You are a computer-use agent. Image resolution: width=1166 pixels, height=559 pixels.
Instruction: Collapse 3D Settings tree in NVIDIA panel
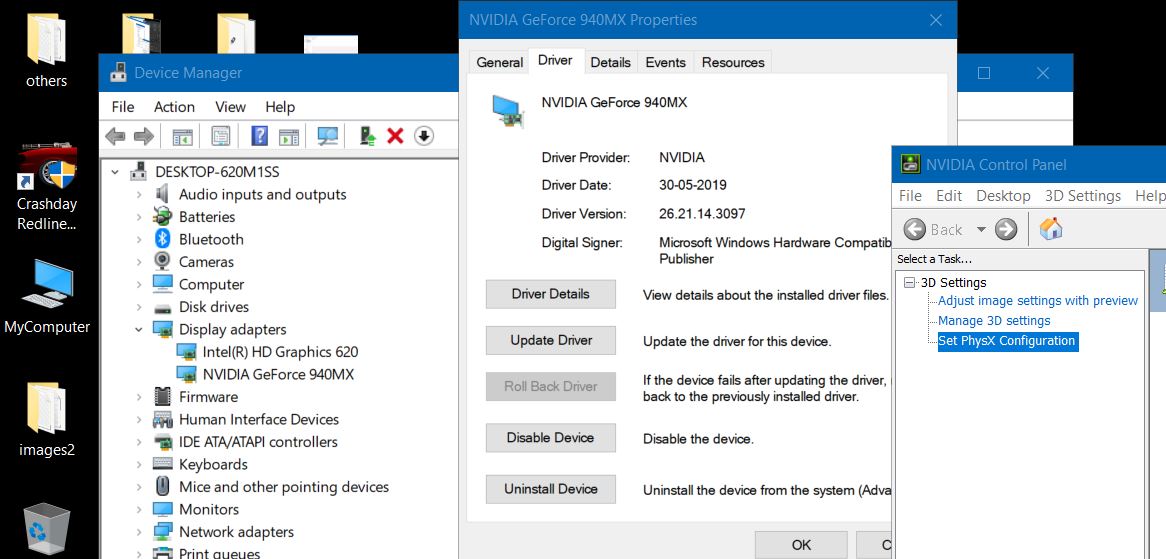pos(909,282)
